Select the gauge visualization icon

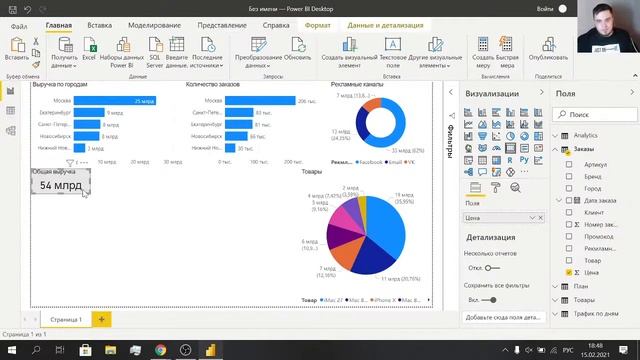[496, 148]
